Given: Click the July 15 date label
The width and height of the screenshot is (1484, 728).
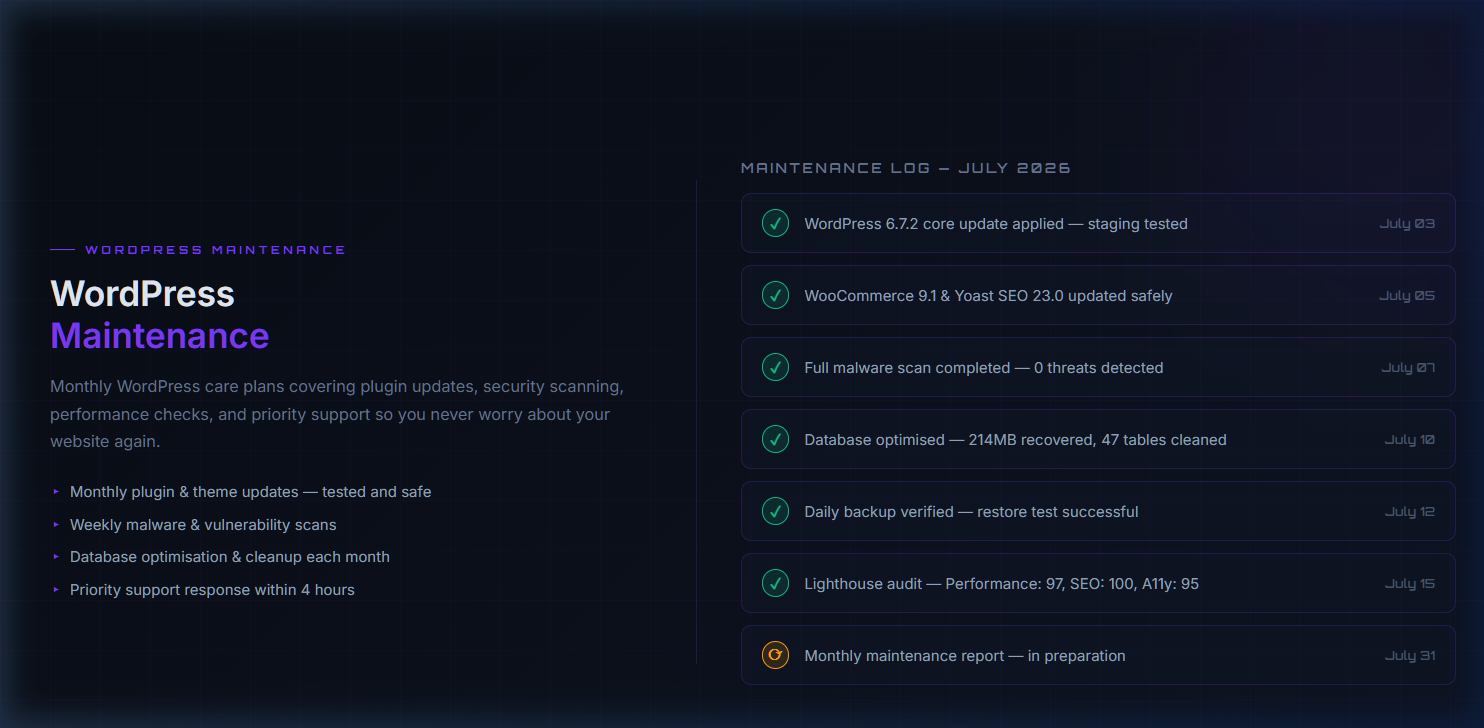Looking at the screenshot, I should coord(1410,583).
